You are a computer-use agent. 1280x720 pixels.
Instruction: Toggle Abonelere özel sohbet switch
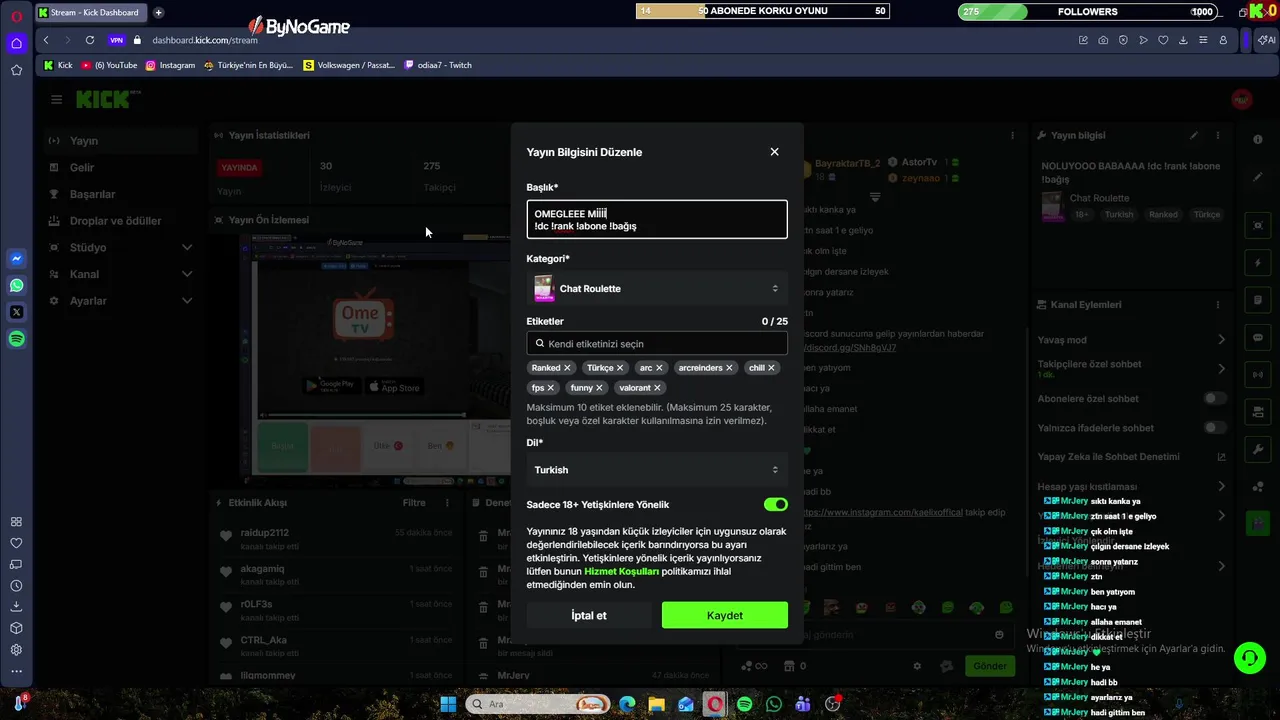pyautogui.click(x=1214, y=398)
